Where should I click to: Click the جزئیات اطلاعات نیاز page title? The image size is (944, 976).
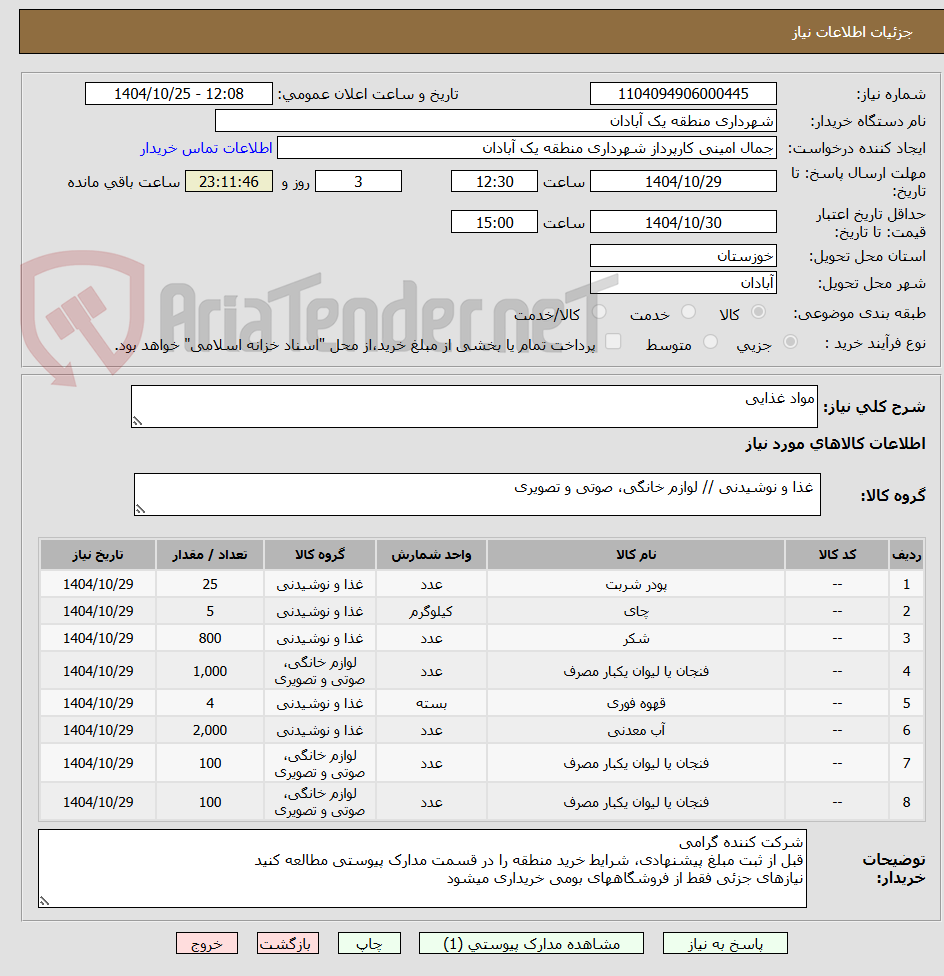tap(852, 32)
